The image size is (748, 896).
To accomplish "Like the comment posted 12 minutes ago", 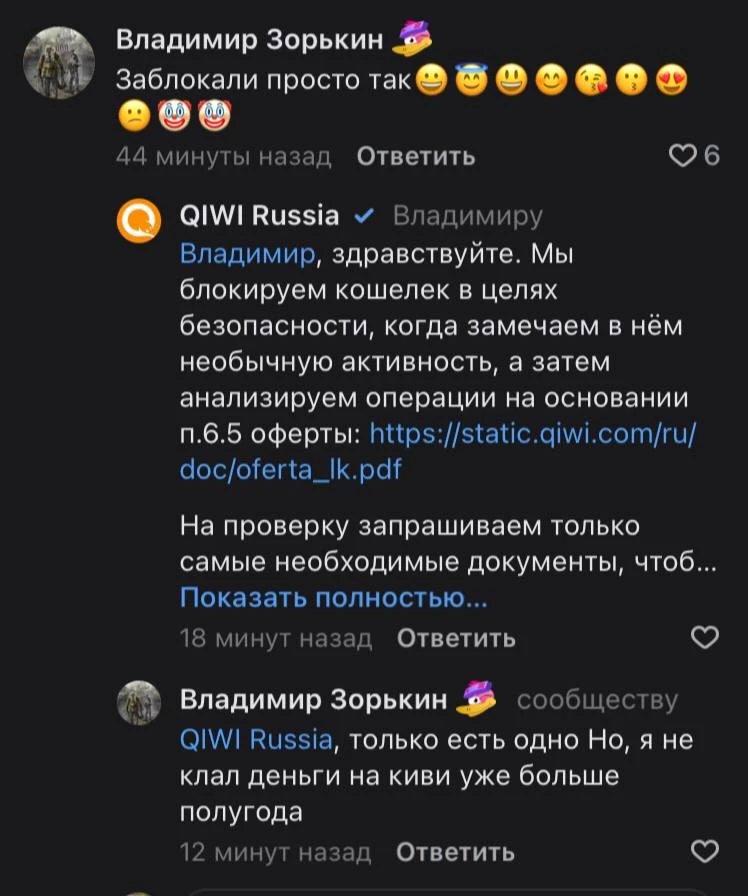I will (706, 851).
